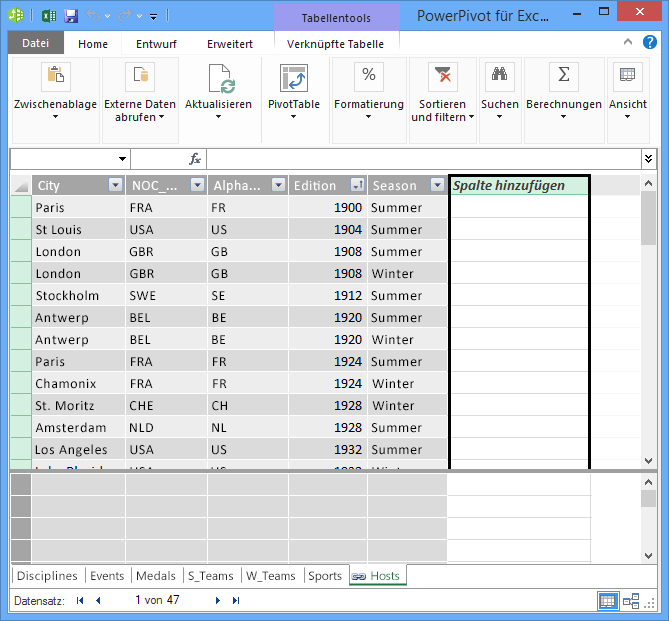
Task: Open the Zwischenablage clipboard icon
Action: click(x=56, y=76)
